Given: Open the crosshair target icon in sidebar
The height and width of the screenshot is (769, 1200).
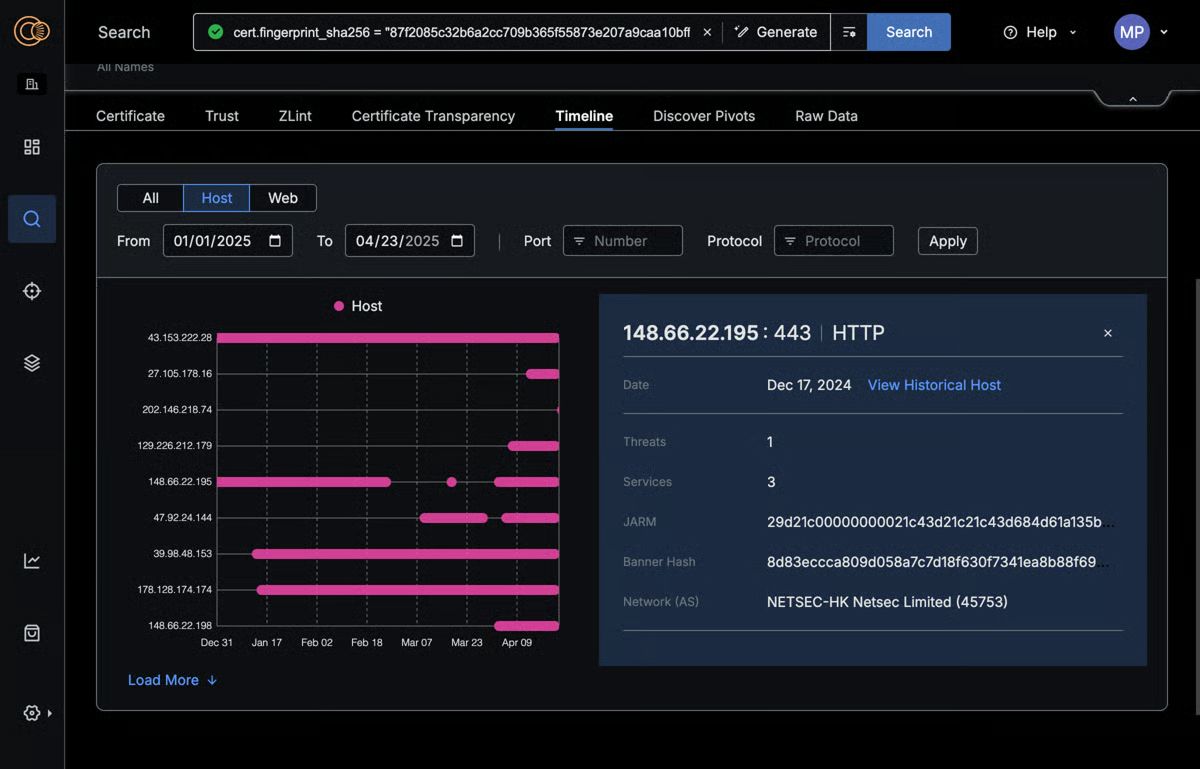Looking at the screenshot, I should click(31, 291).
